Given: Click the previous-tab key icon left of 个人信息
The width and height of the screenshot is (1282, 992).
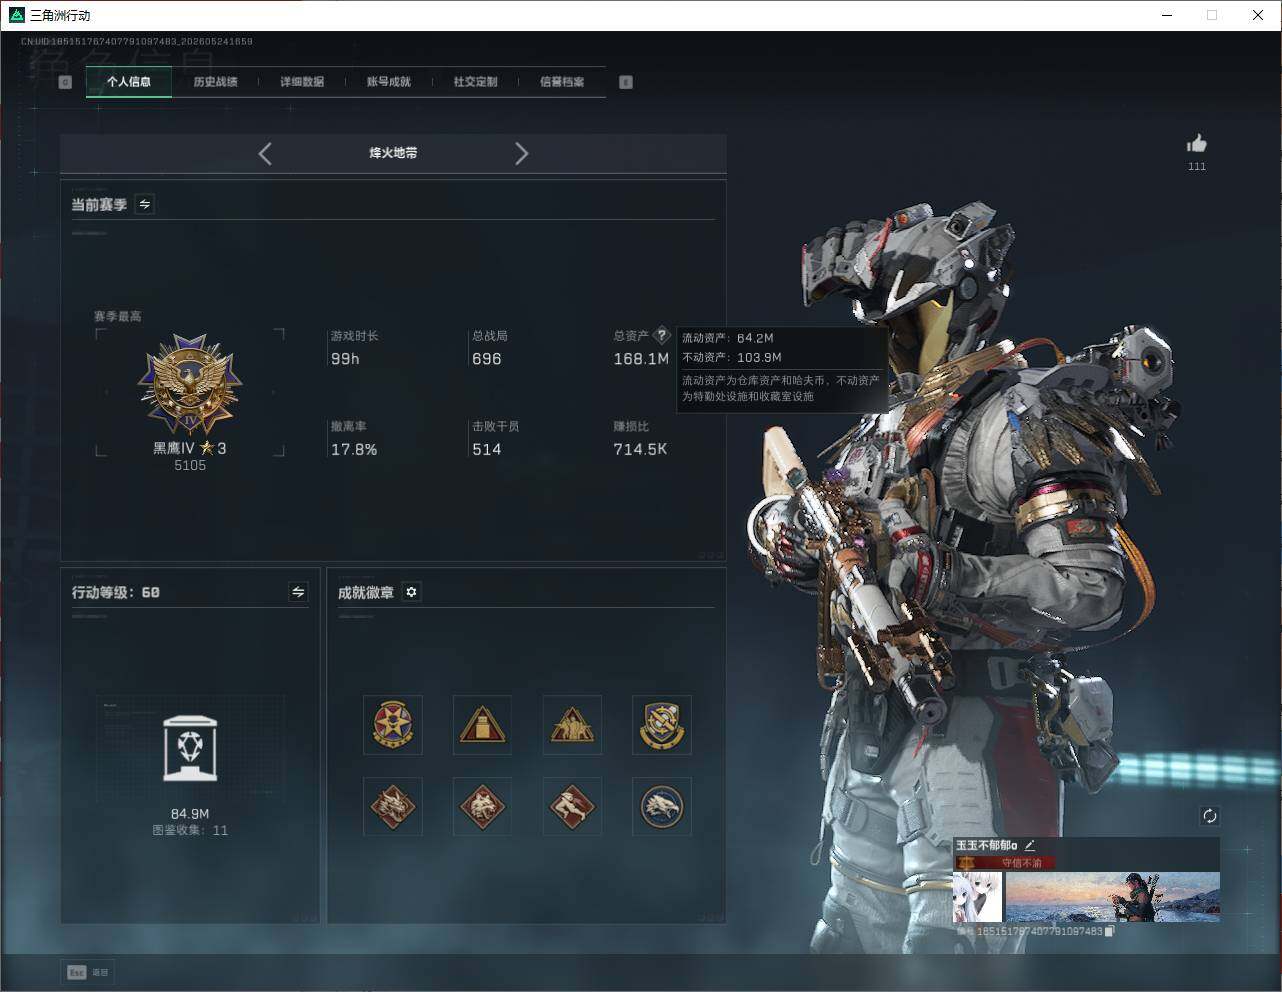Looking at the screenshot, I should [65, 82].
